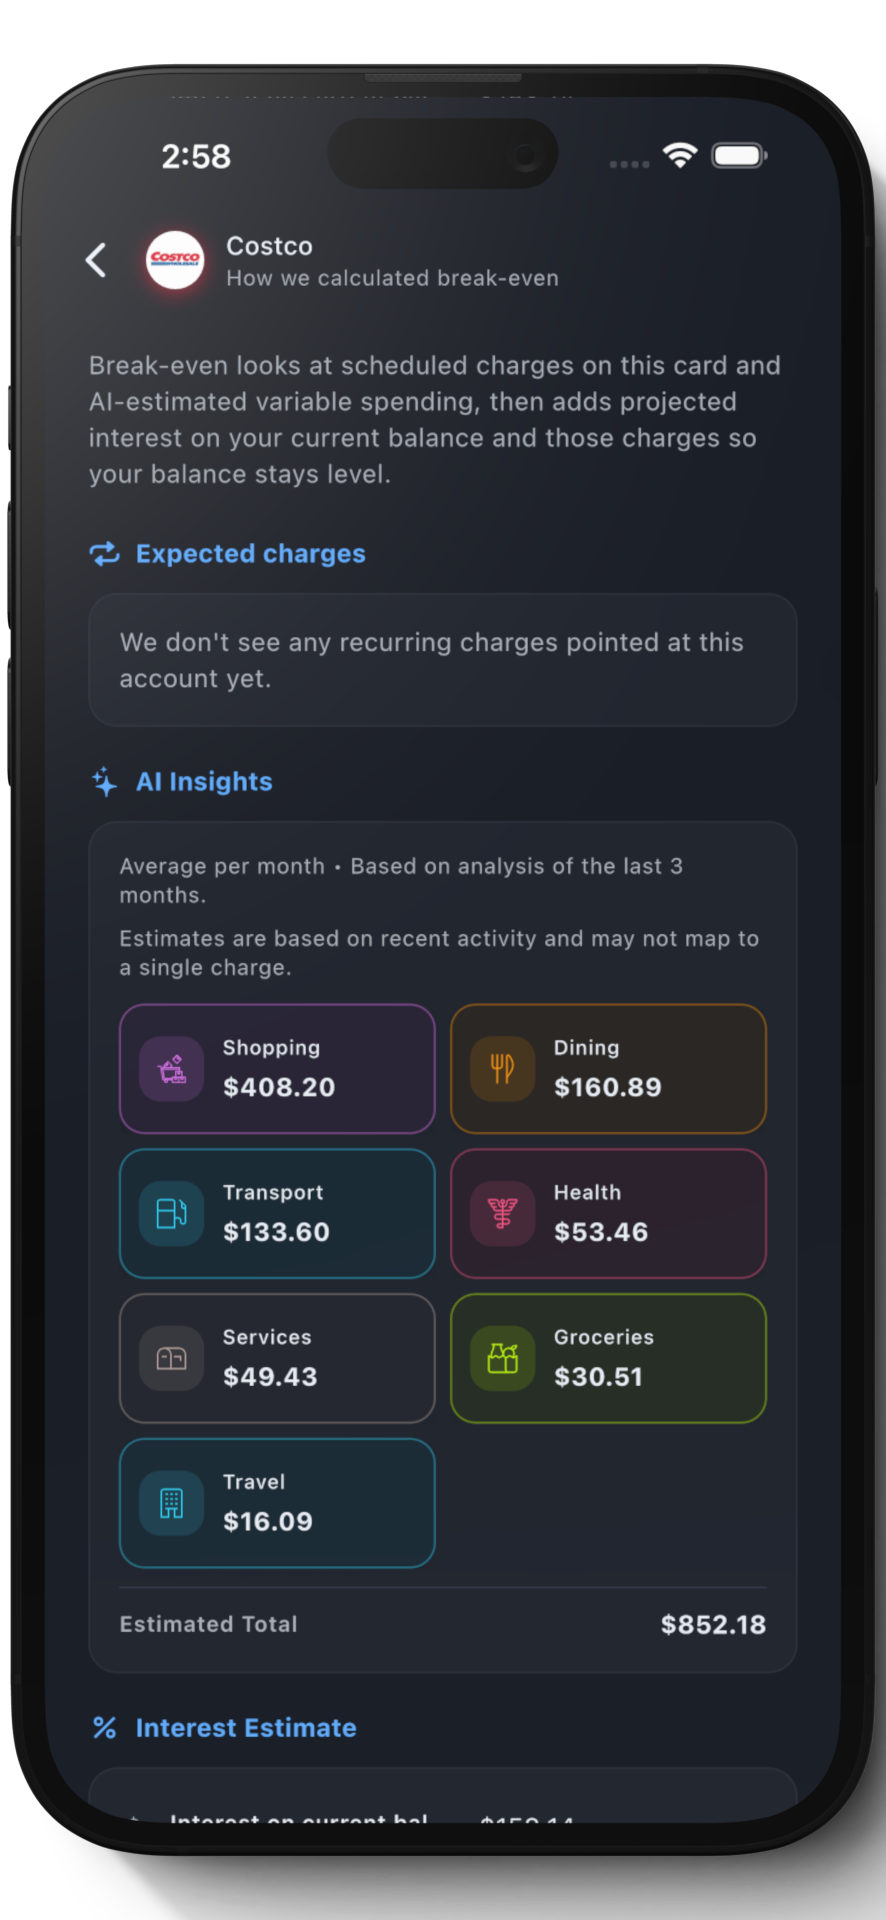
Task: Tap the back chevron arrow
Action: (97, 260)
